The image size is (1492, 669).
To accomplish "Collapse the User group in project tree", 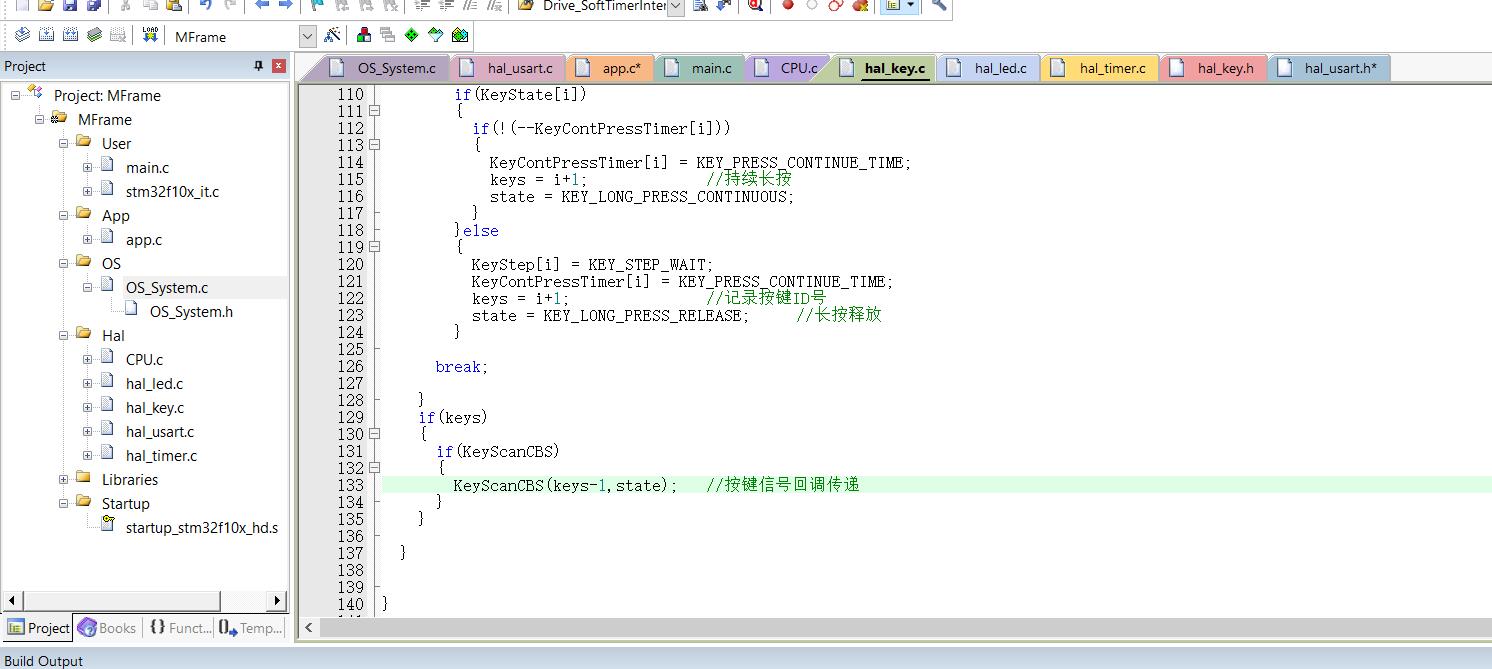I will pyautogui.click(x=63, y=143).
